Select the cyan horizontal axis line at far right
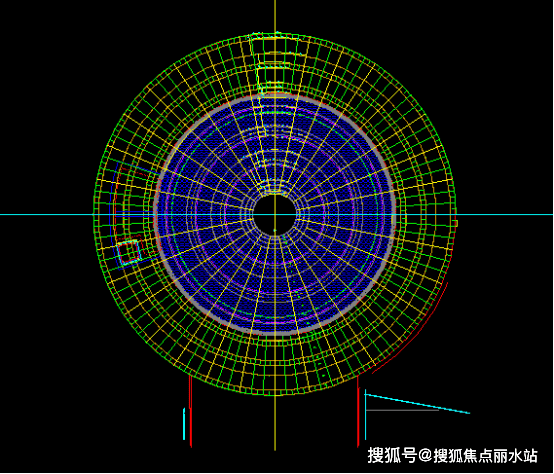 coord(505,214)
